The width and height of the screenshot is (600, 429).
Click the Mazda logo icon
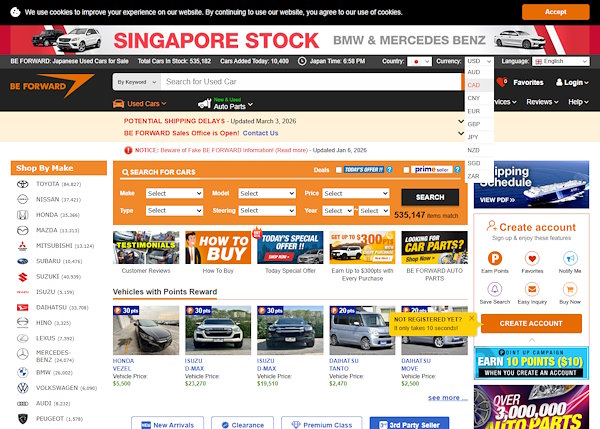(23, 230)
